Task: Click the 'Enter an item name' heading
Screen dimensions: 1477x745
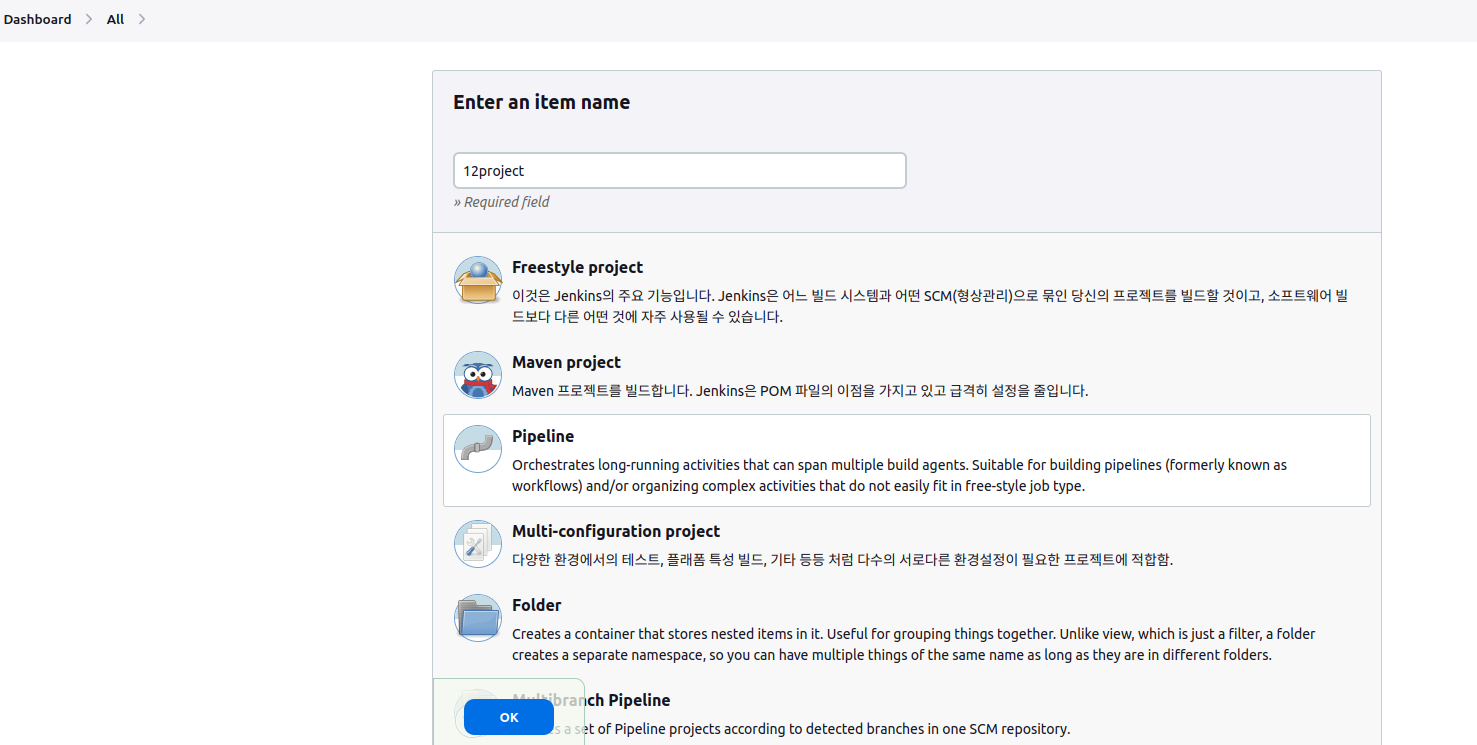Action: pos(542,102)
